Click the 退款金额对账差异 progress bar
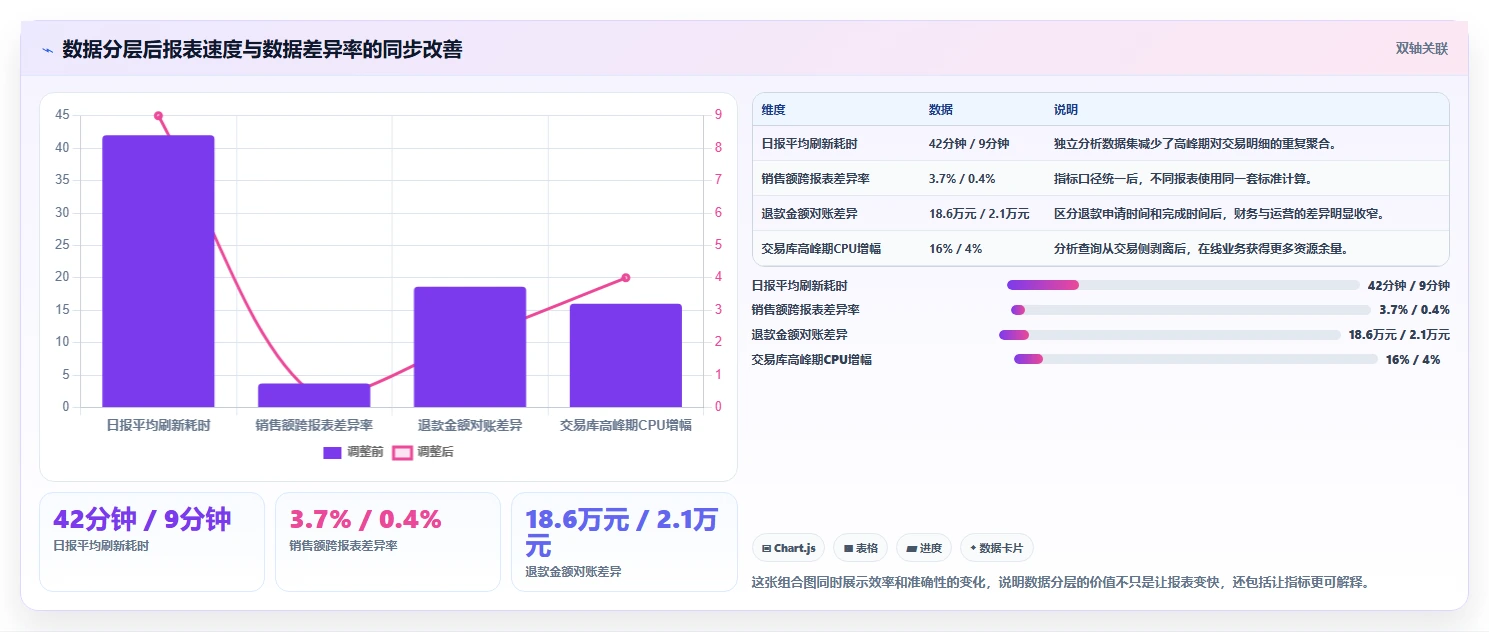 [1169, 335]
